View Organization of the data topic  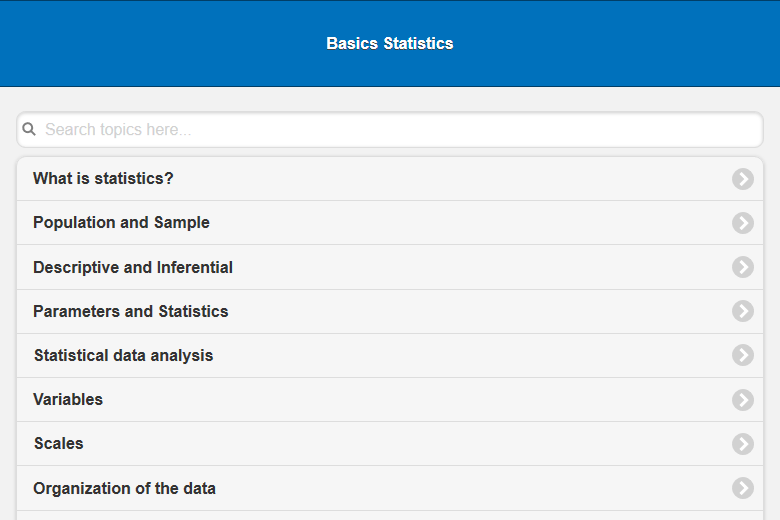click(124, 488)
